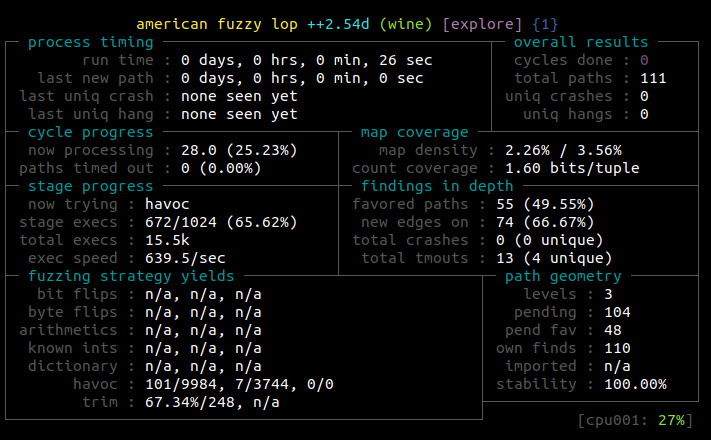The width and height of the screenshot is (711, 440).
Task: Click the 'dictionary' row label
Action: click(73, 366)
